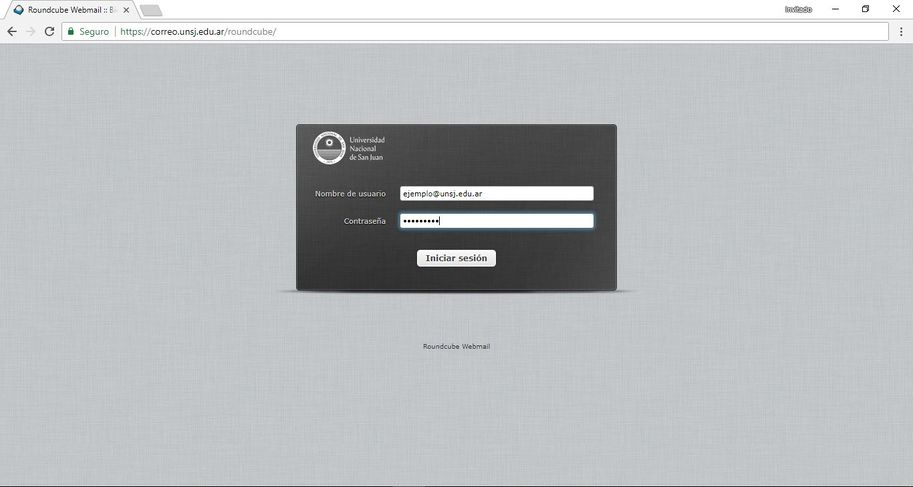Click the Roundcube favicon in the tab
The image size is (913, 487).
(x=18, y=10)
